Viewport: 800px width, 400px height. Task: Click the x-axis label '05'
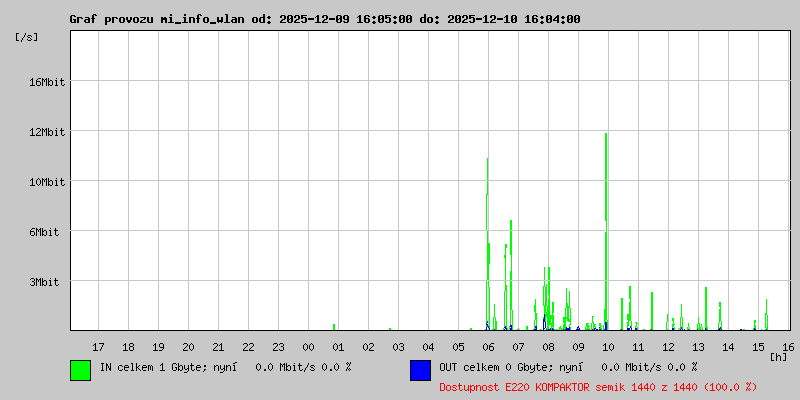click(x=458, y=347)
